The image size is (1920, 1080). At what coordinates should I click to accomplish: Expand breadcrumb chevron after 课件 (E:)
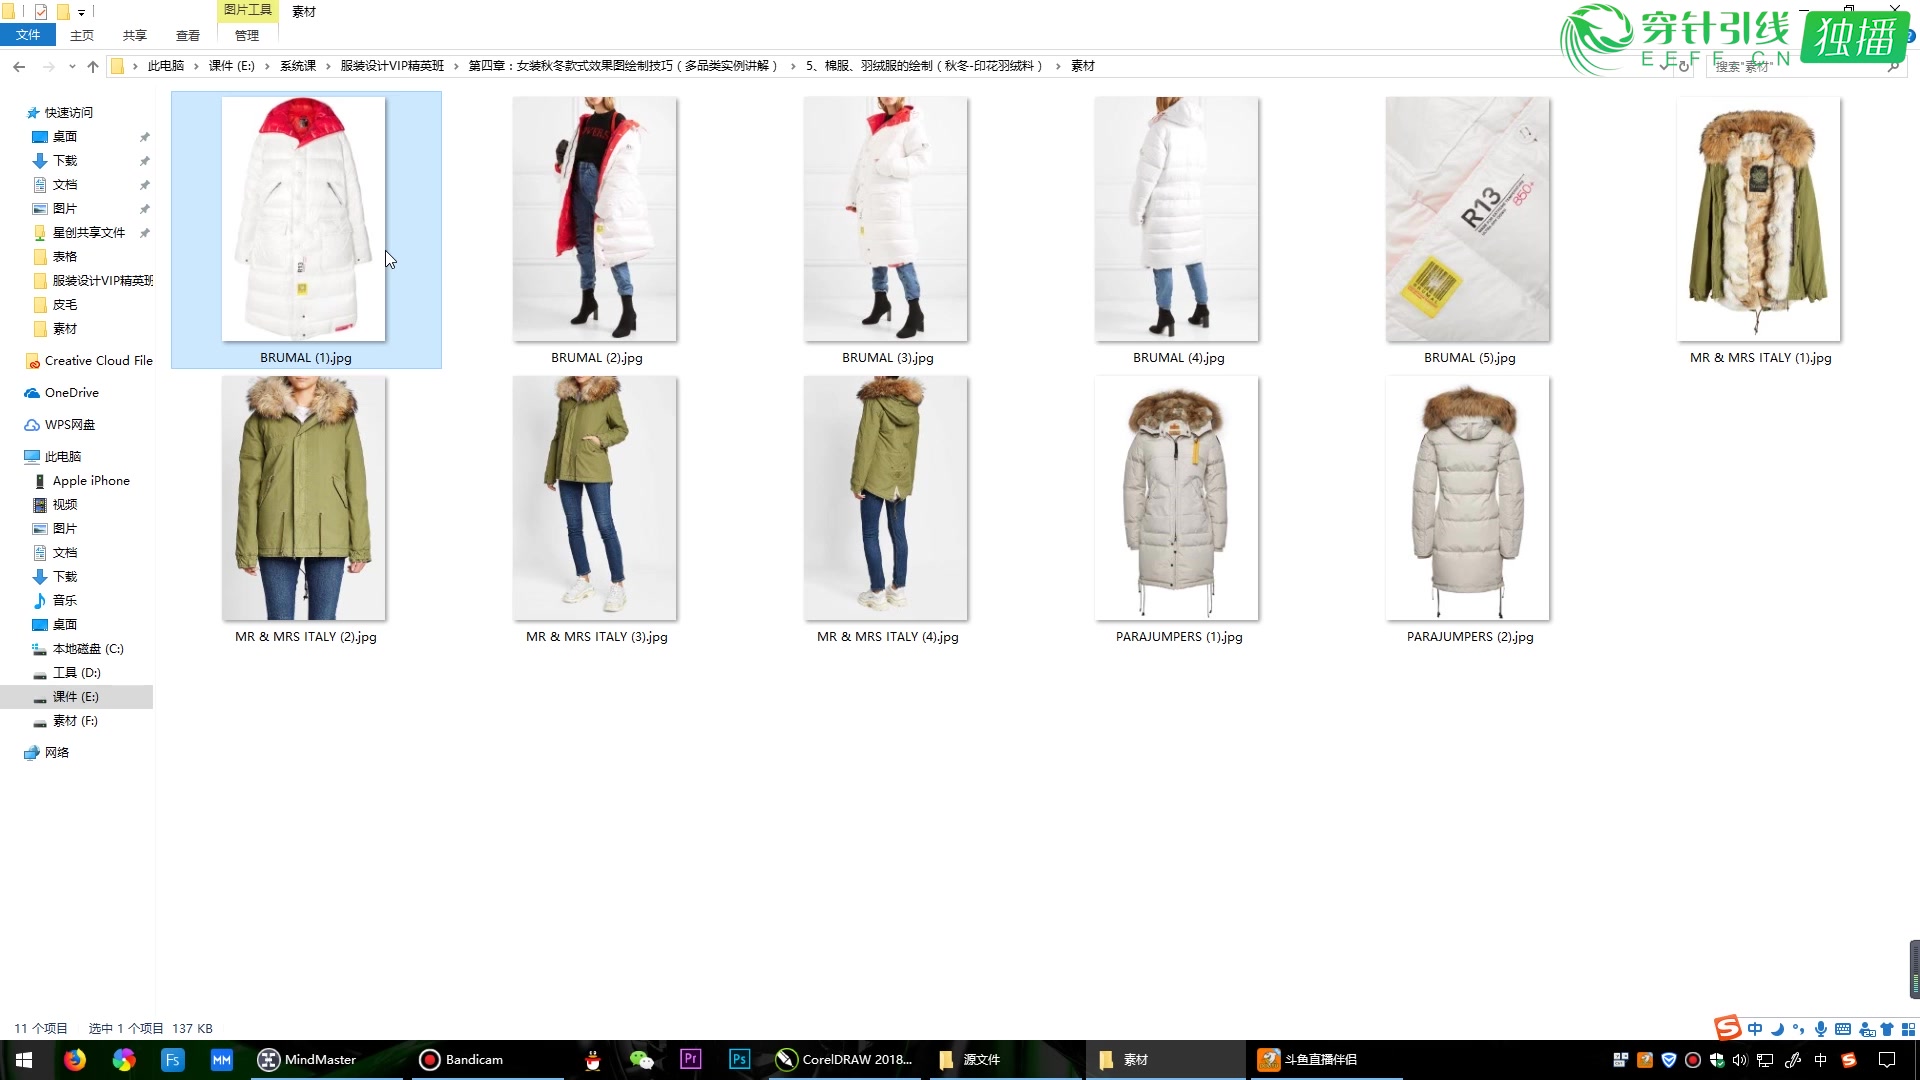coord(267,66)
